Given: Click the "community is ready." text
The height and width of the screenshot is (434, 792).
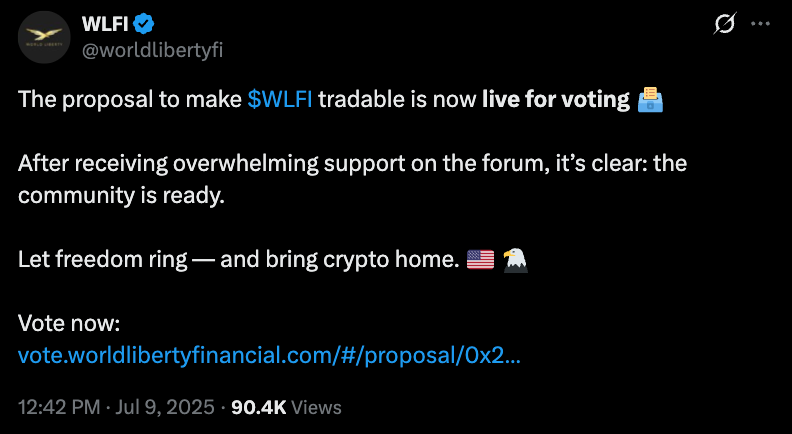Looking at the screenshot, I should (x=121, y=196).
